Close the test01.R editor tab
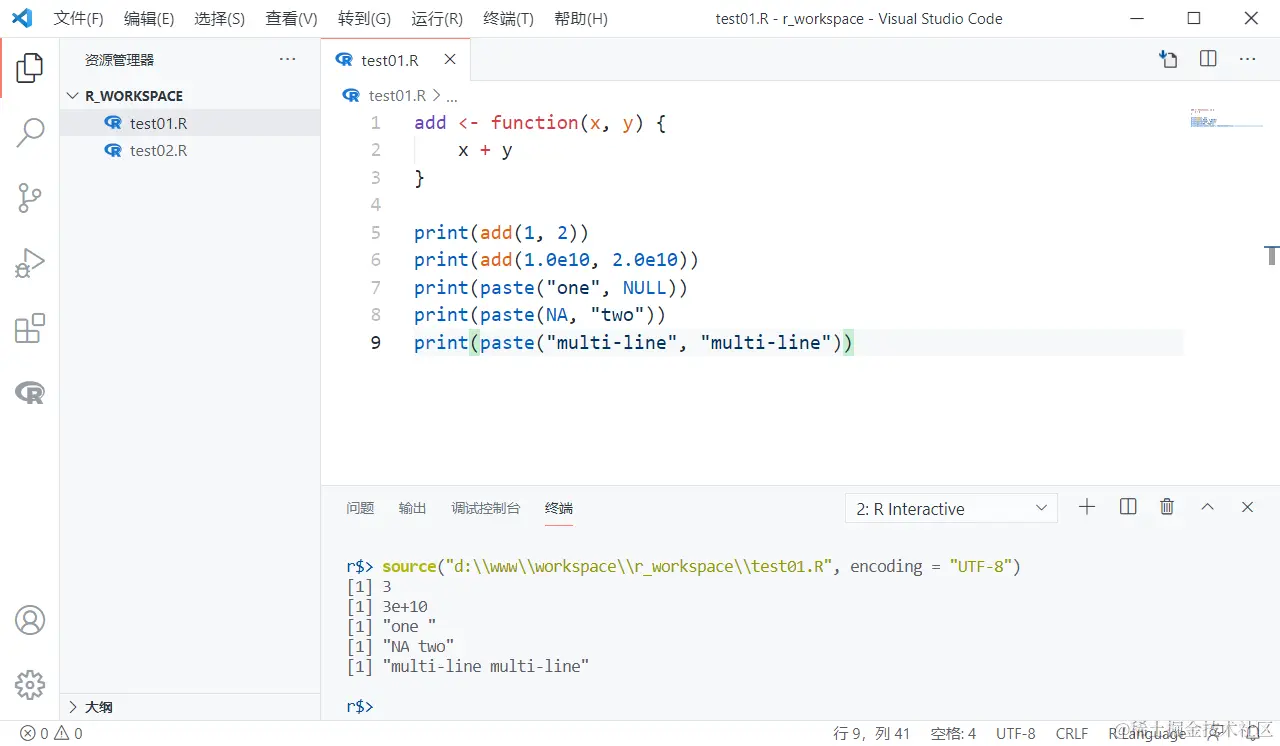The image size is (1280, 746). pyautogui.click(x=450, y=59)
